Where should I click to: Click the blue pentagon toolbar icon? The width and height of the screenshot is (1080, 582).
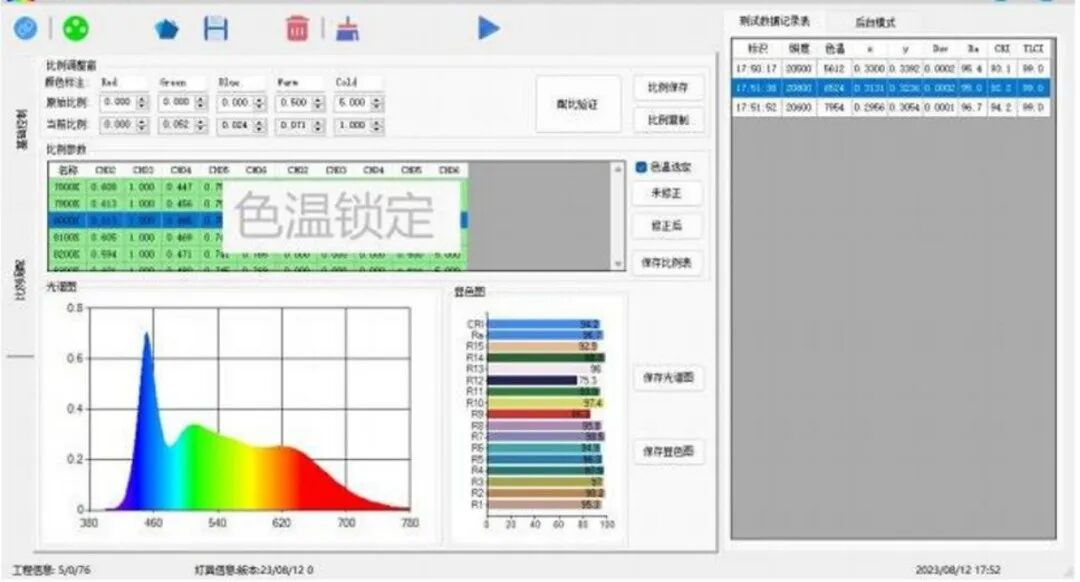coord(166,29)
